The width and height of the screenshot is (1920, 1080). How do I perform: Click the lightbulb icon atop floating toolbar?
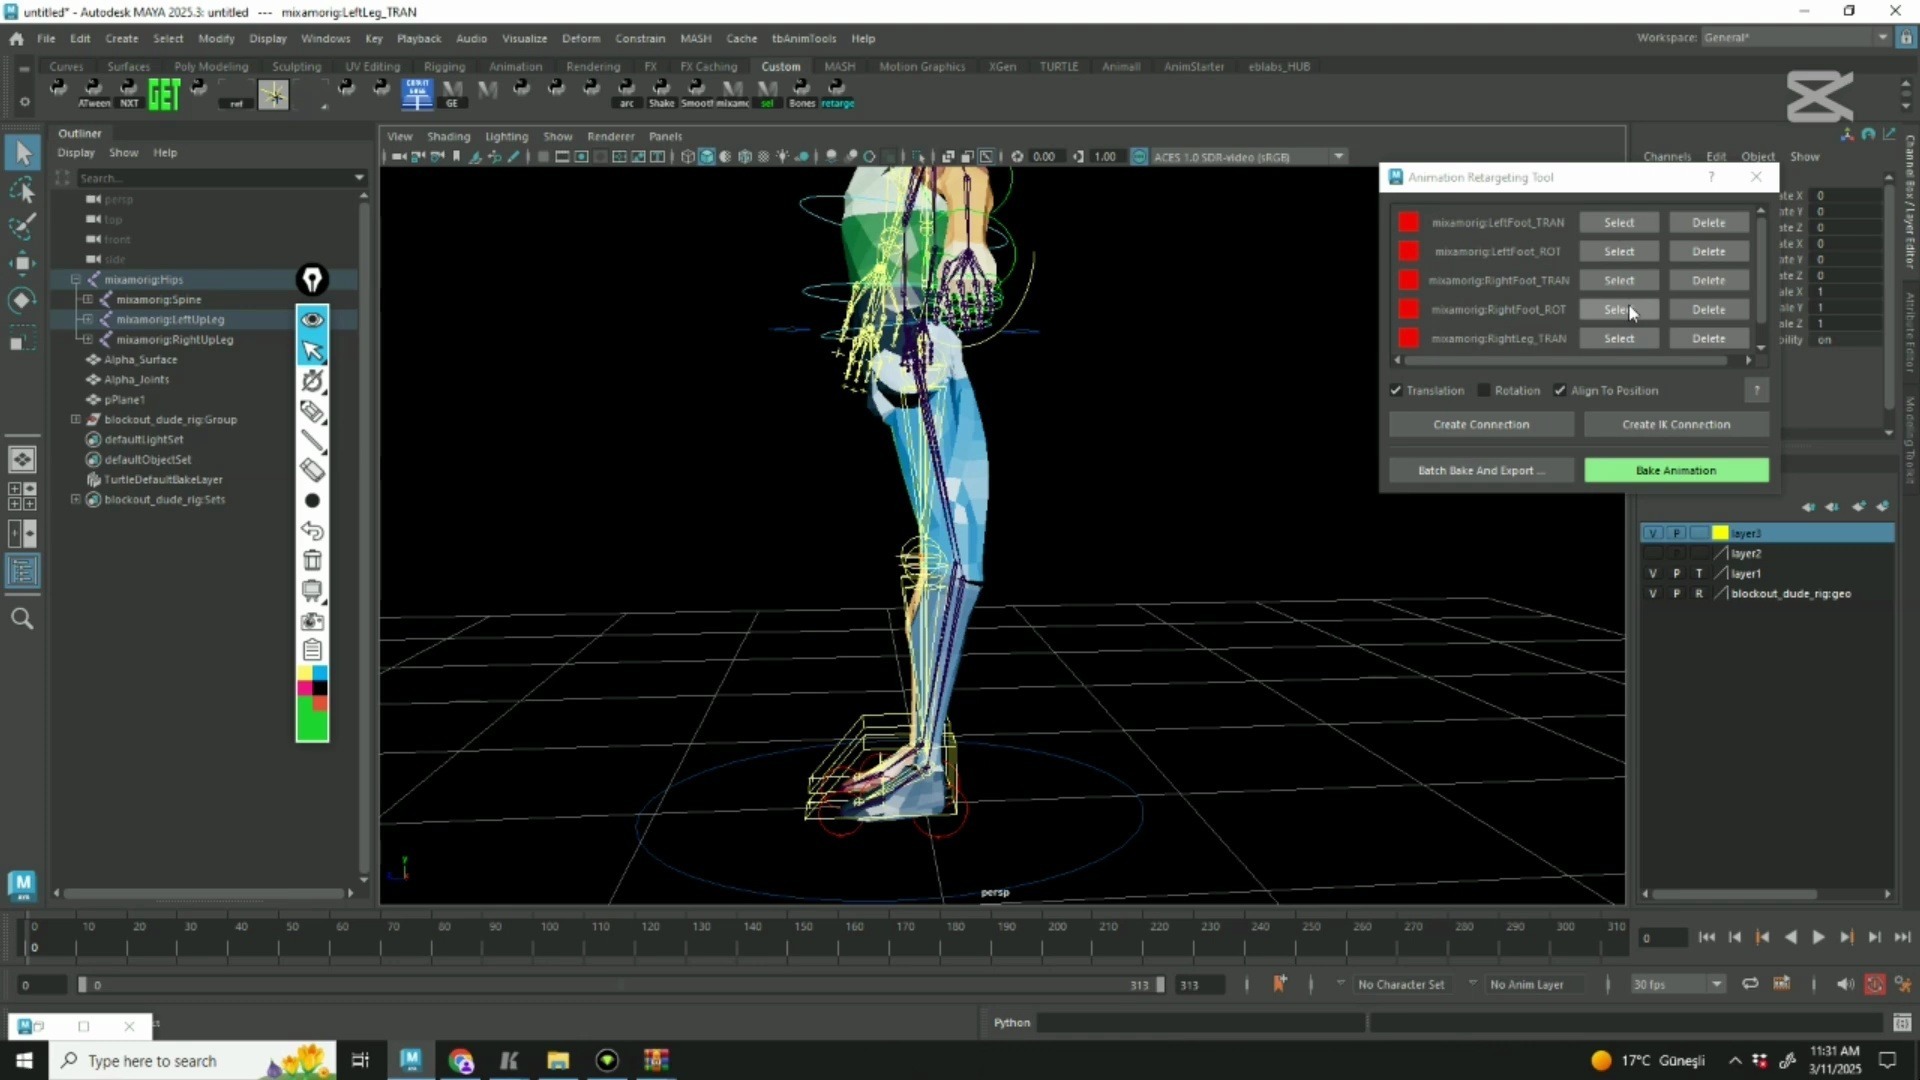[312, 280]
